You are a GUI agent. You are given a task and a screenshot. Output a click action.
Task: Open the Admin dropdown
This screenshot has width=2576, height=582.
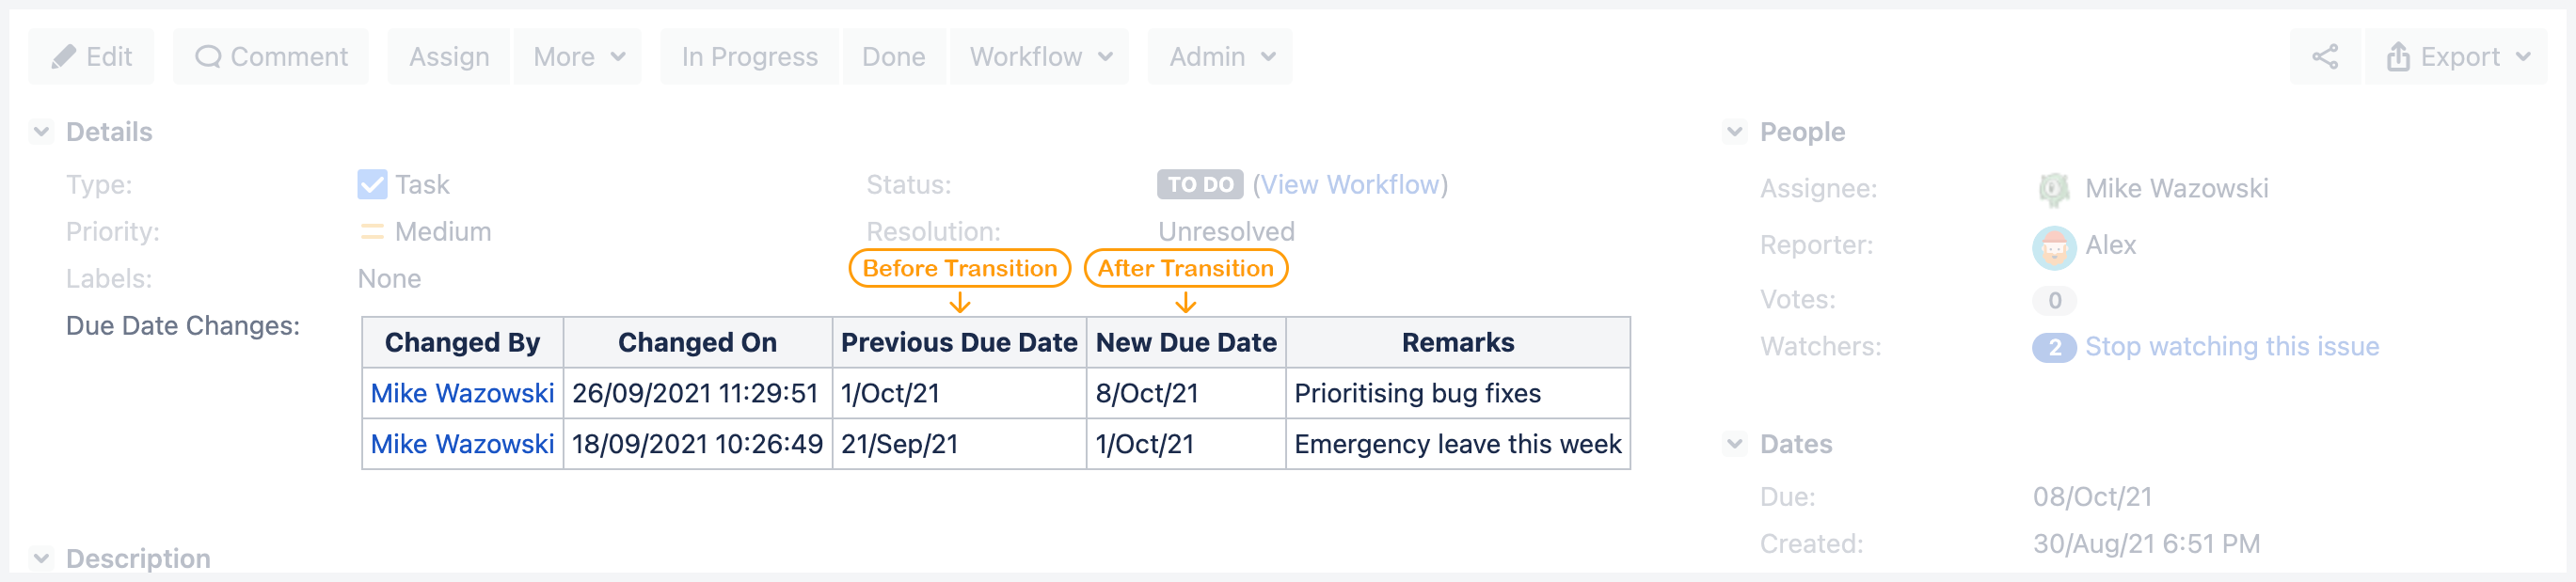tap(1219, 57)
